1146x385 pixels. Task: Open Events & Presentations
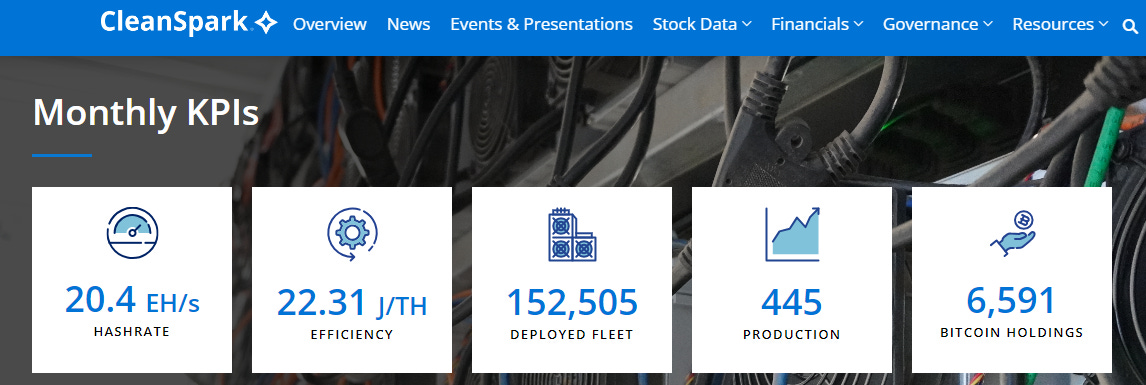pos(542,24)
